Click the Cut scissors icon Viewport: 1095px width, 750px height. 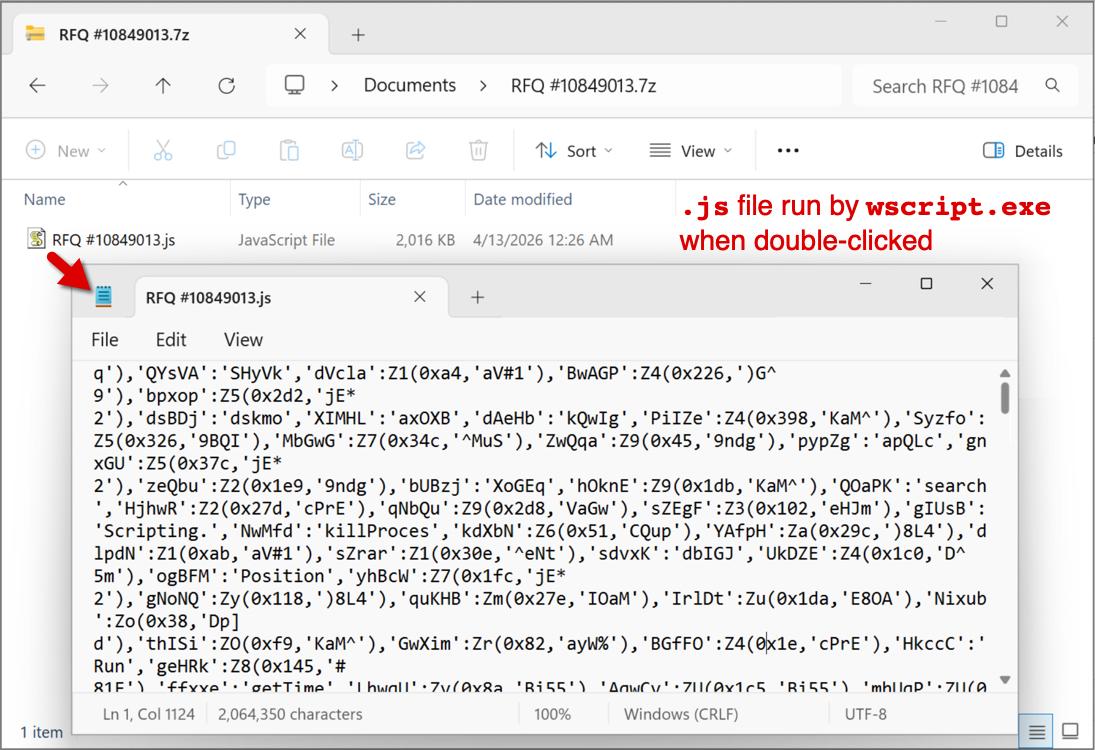pos(163,151)
